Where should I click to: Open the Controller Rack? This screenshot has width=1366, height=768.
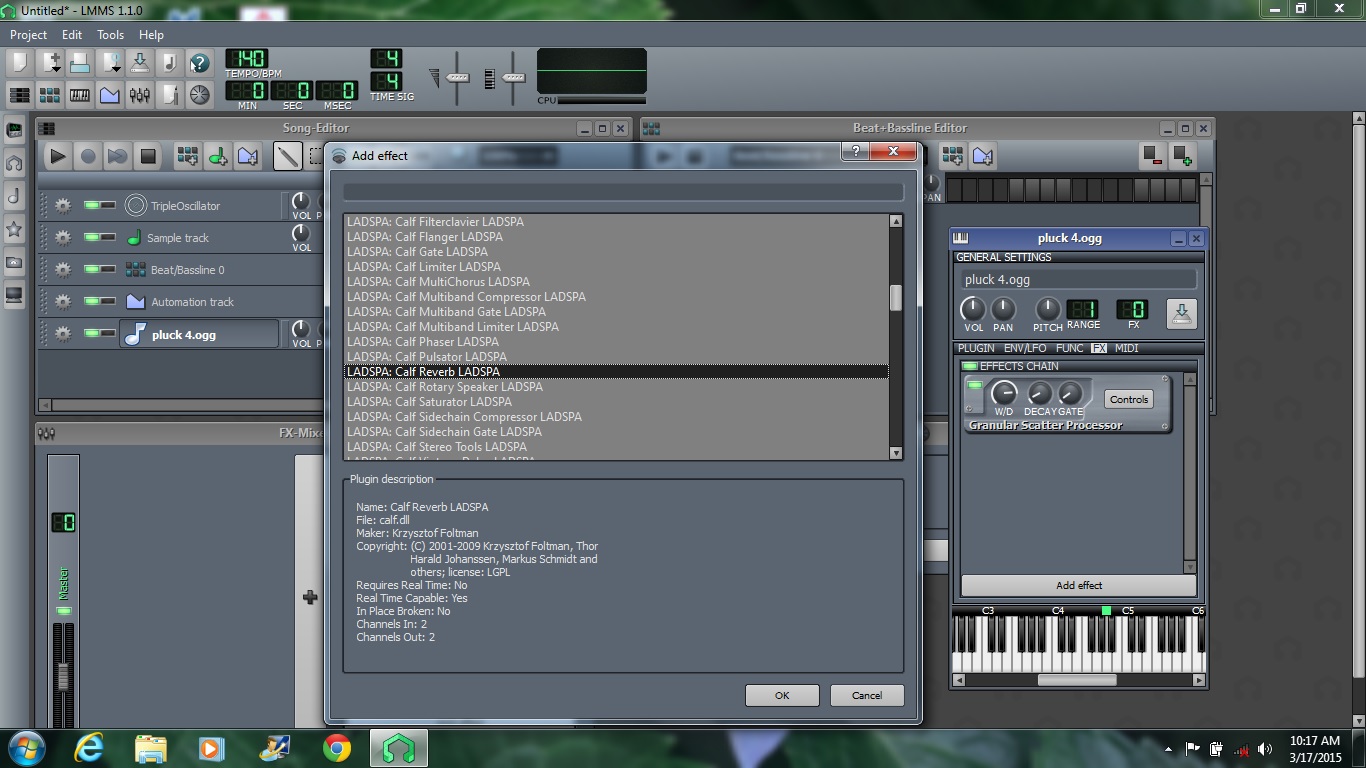(x=199, y=95)
